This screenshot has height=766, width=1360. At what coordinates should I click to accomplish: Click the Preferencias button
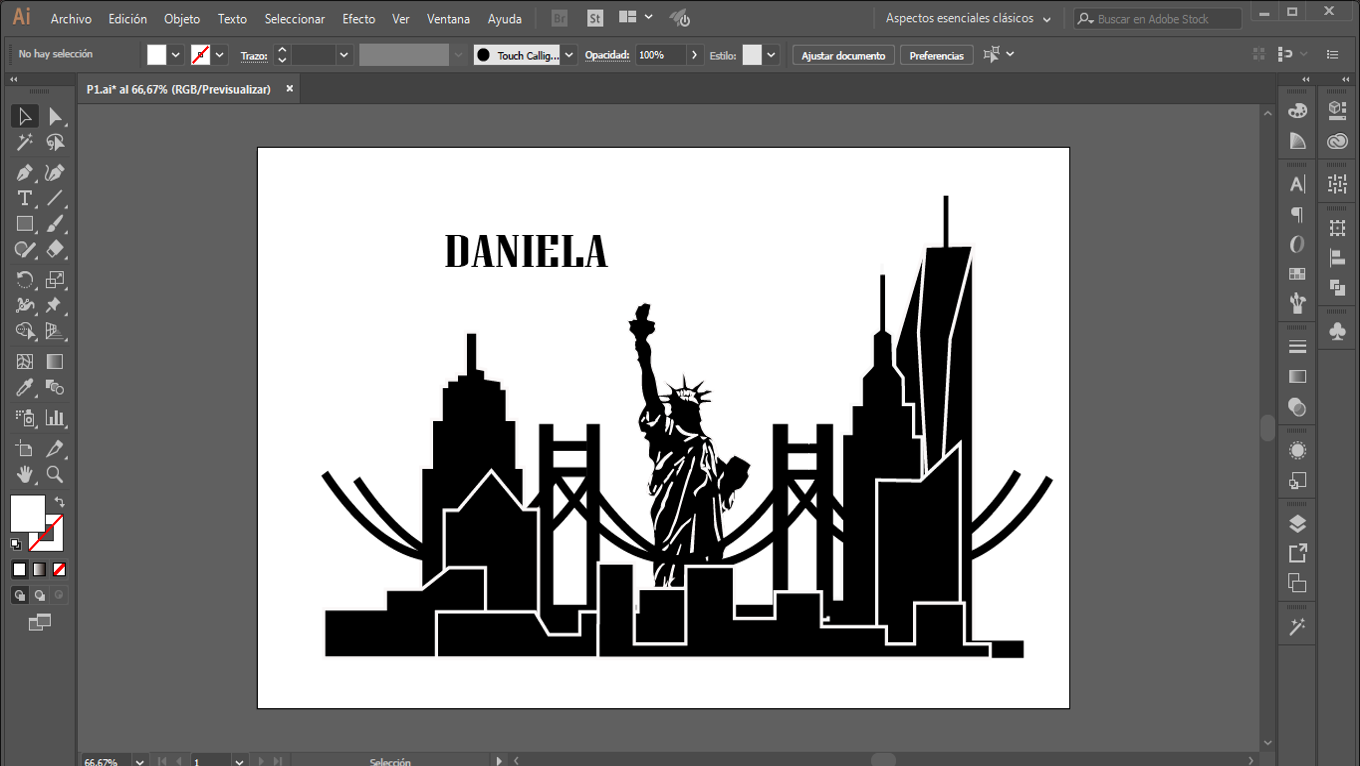(x=937, y=55)
